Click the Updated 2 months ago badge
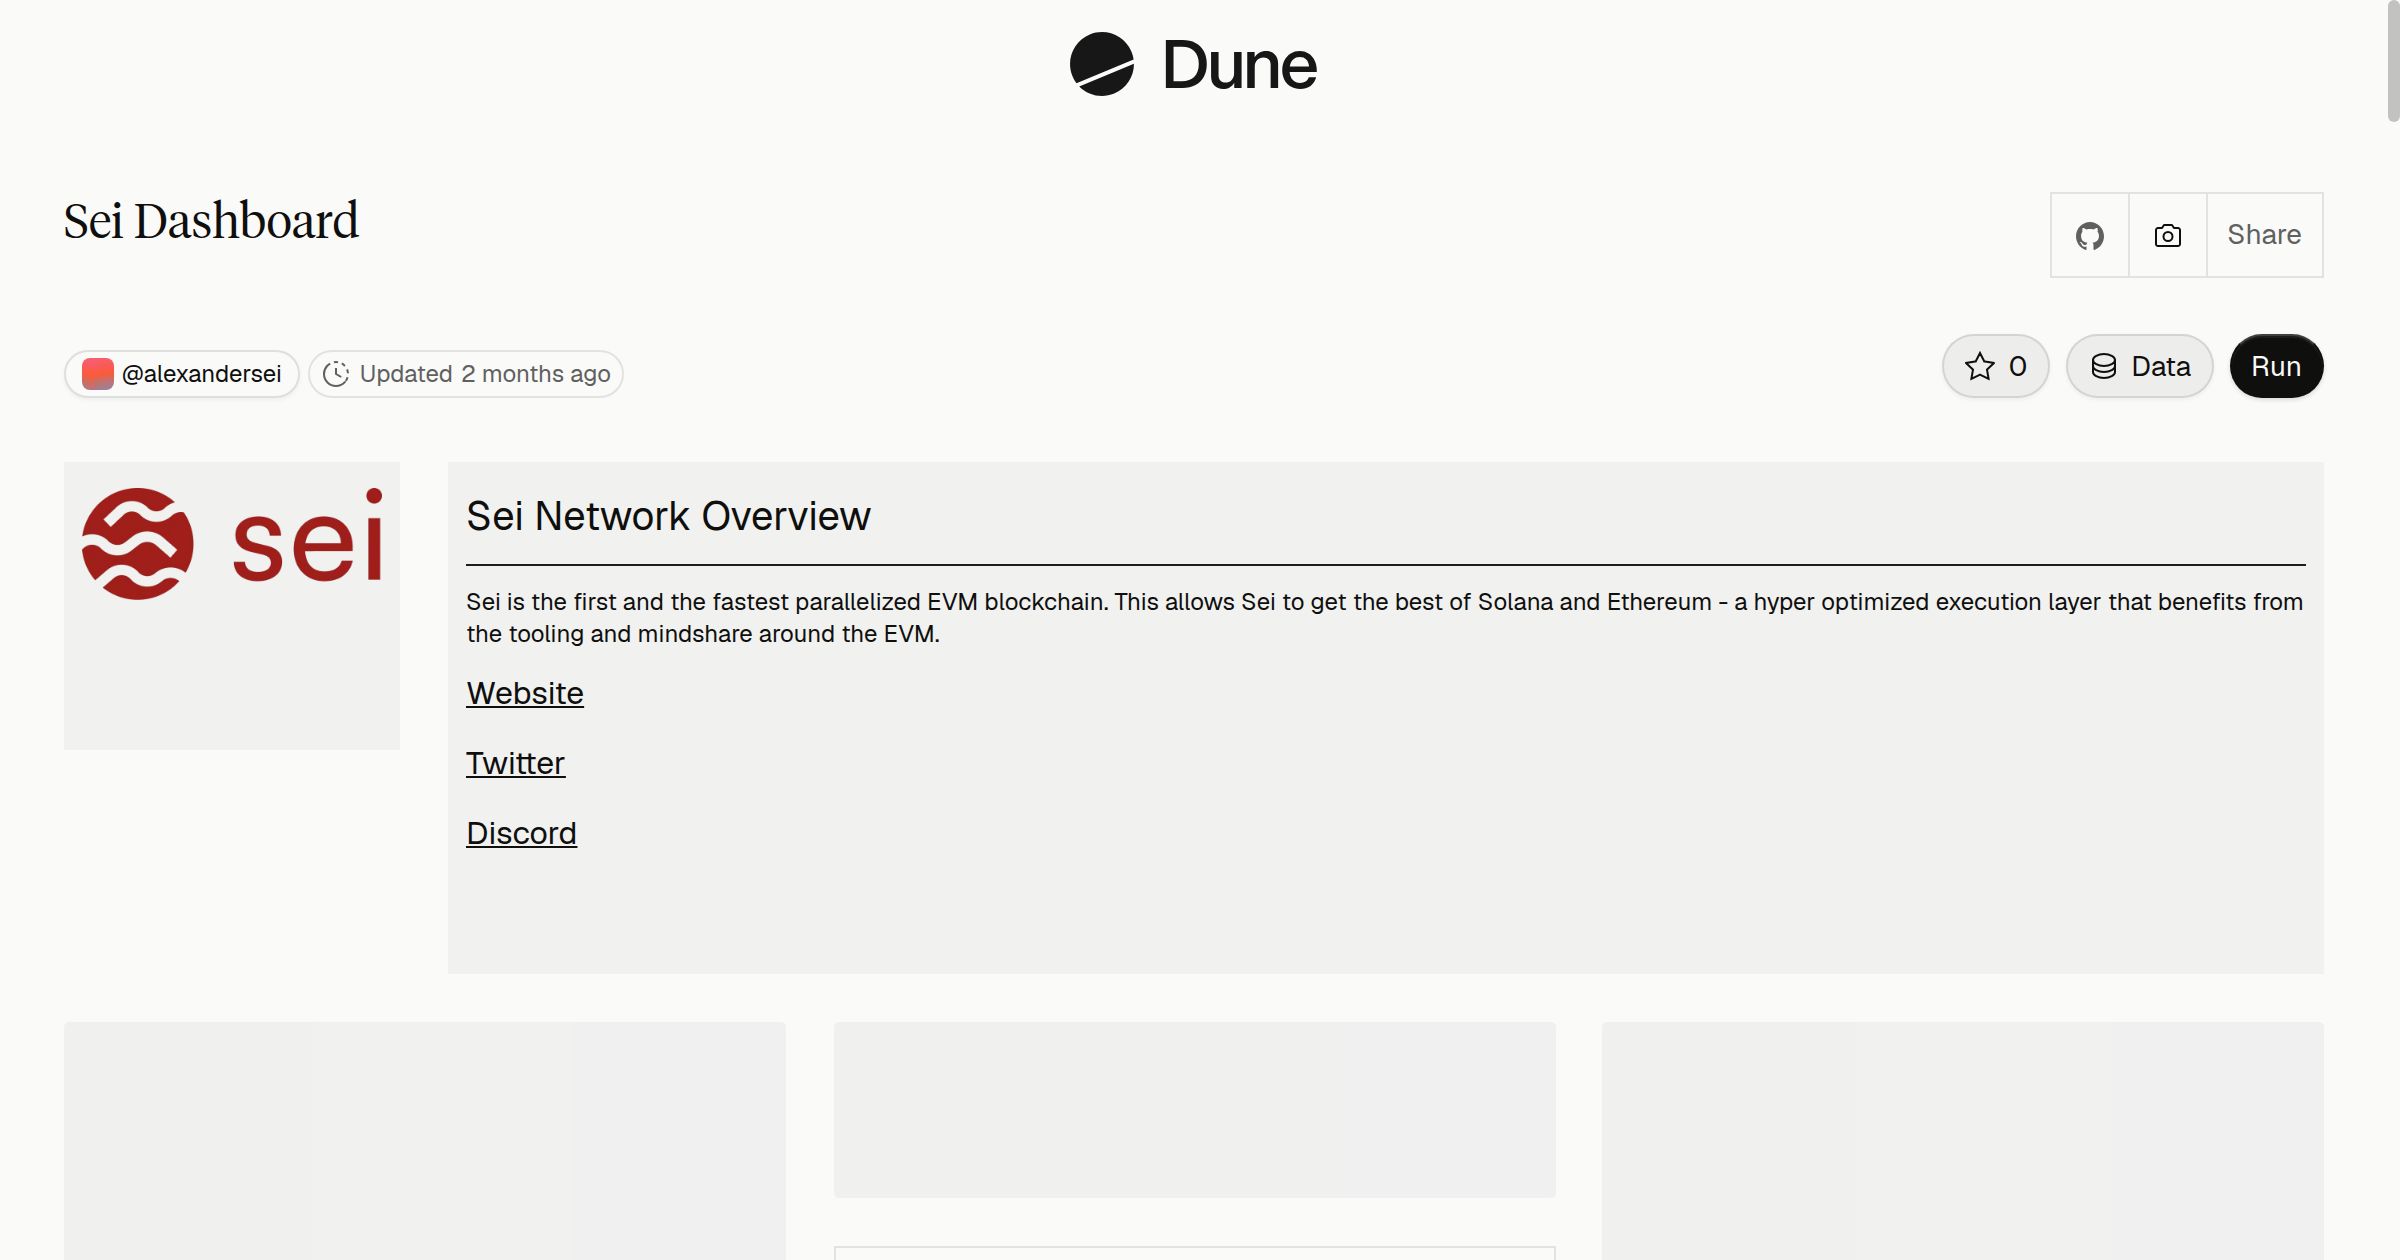The height and width of the screenshot is (1260, 2400). (466, 374)
